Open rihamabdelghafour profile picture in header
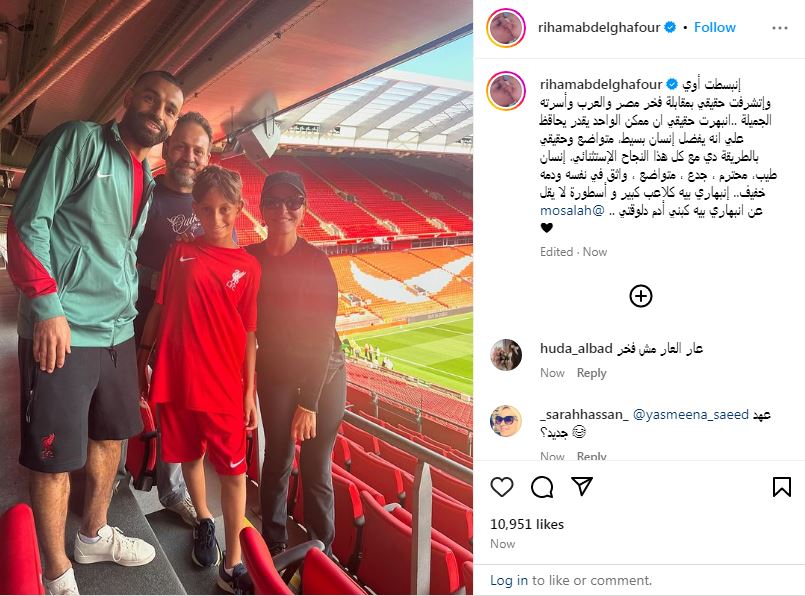 click(506, 28)
